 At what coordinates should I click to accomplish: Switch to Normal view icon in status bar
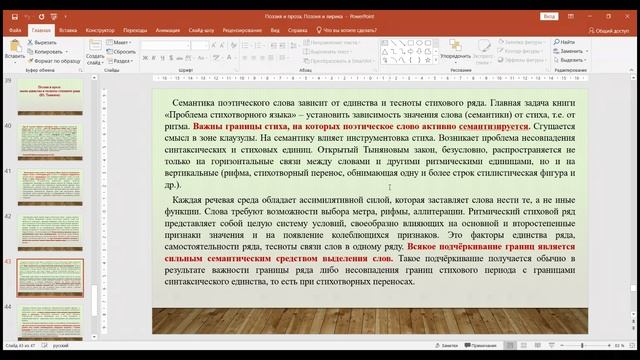[x=510, y=345]
